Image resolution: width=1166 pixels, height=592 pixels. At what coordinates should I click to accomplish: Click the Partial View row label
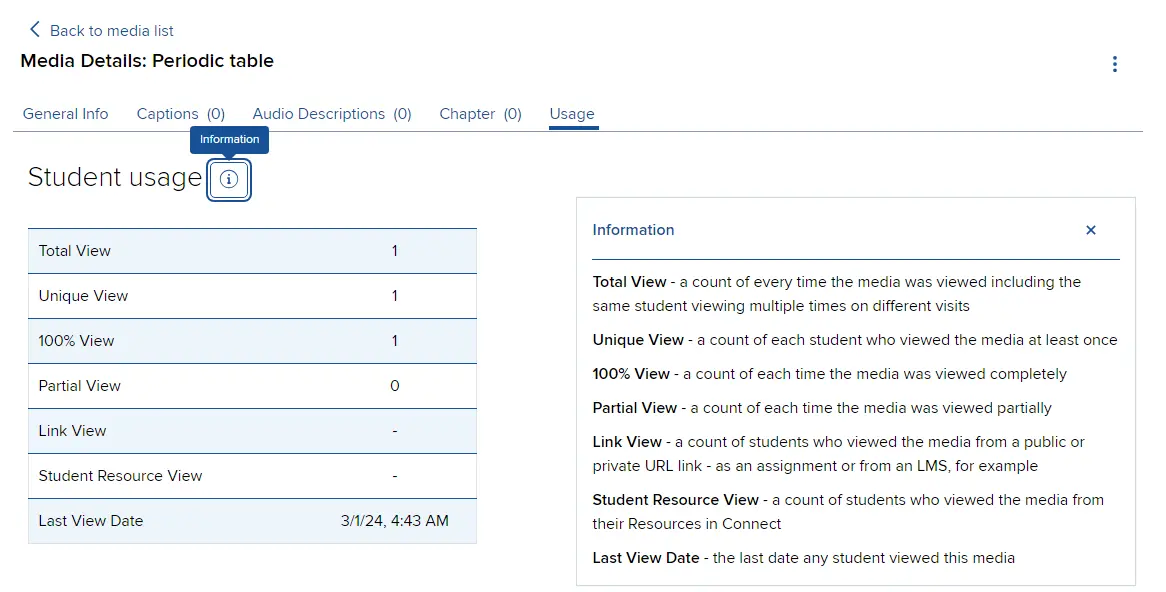click(x=80, y=386)
